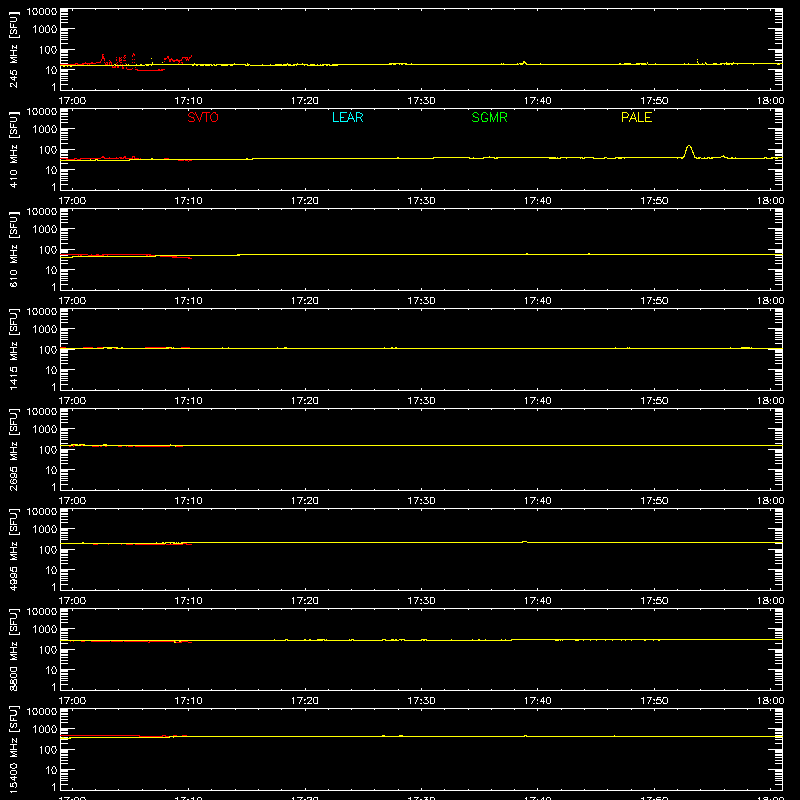Select 17:20 tick label below 1415 MHz plot
The width and height of the screenshot is (800, 800).
(305, 401)
